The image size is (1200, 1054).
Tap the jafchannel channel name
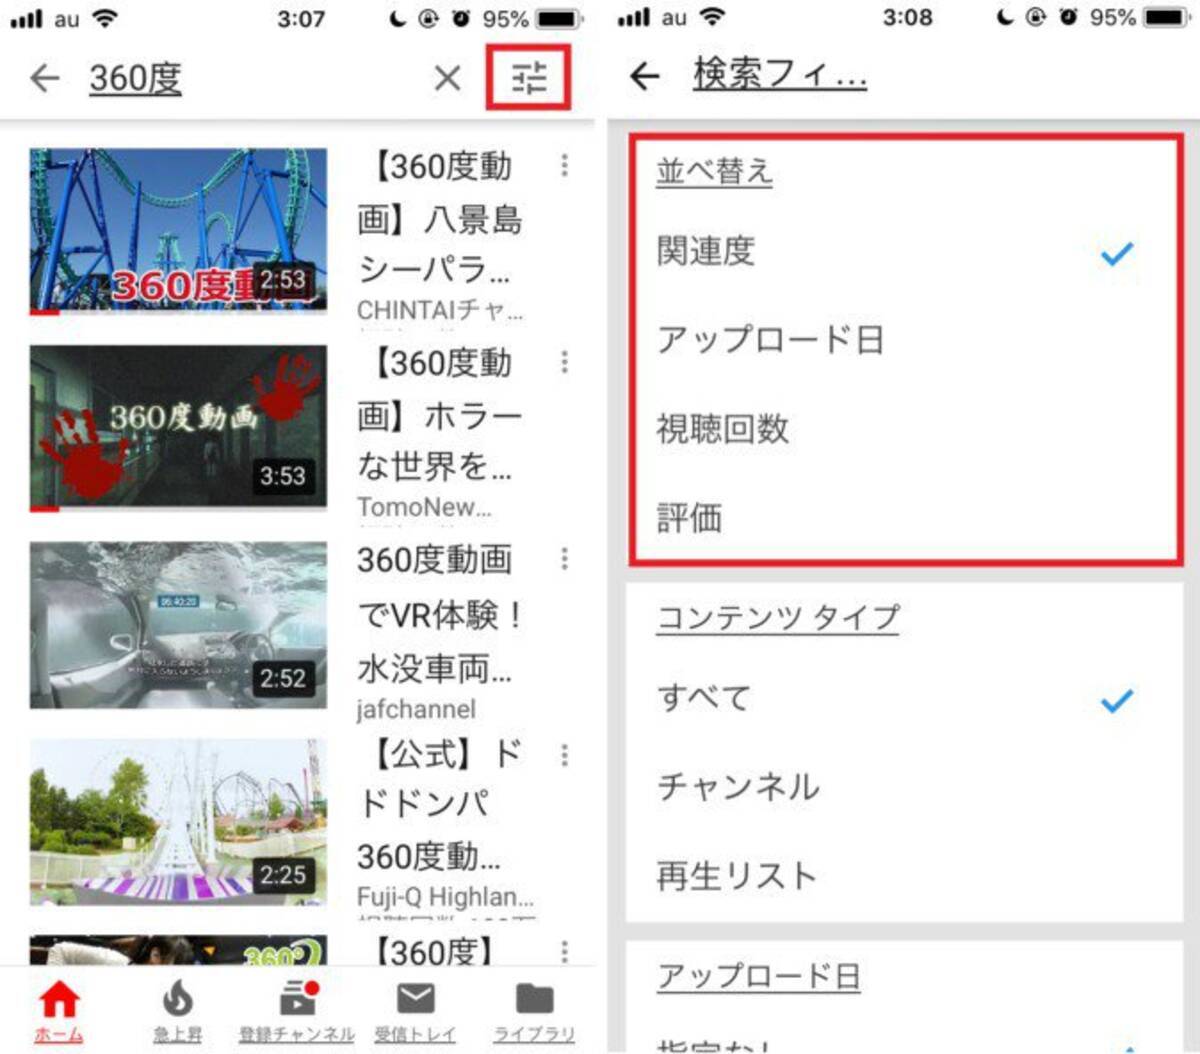tap(416, 709)
